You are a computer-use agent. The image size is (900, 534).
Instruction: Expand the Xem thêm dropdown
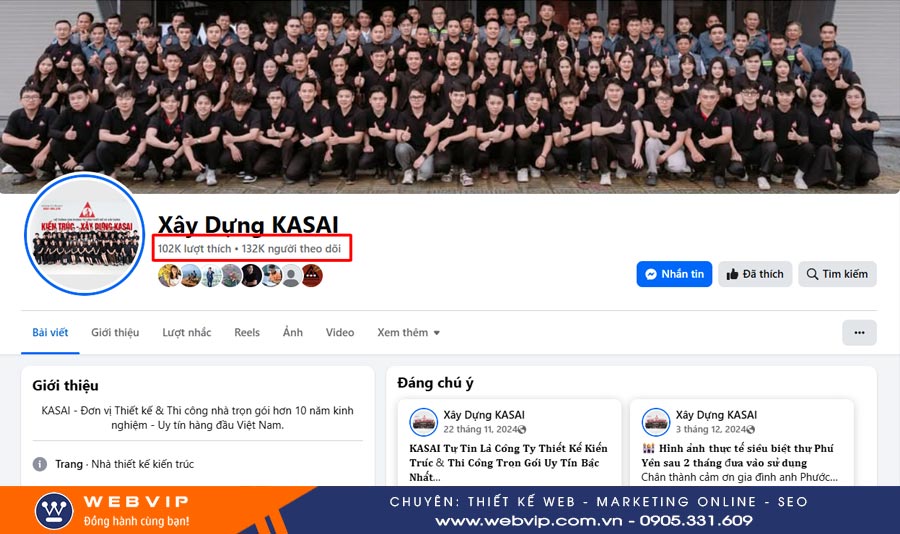point(408,332)
